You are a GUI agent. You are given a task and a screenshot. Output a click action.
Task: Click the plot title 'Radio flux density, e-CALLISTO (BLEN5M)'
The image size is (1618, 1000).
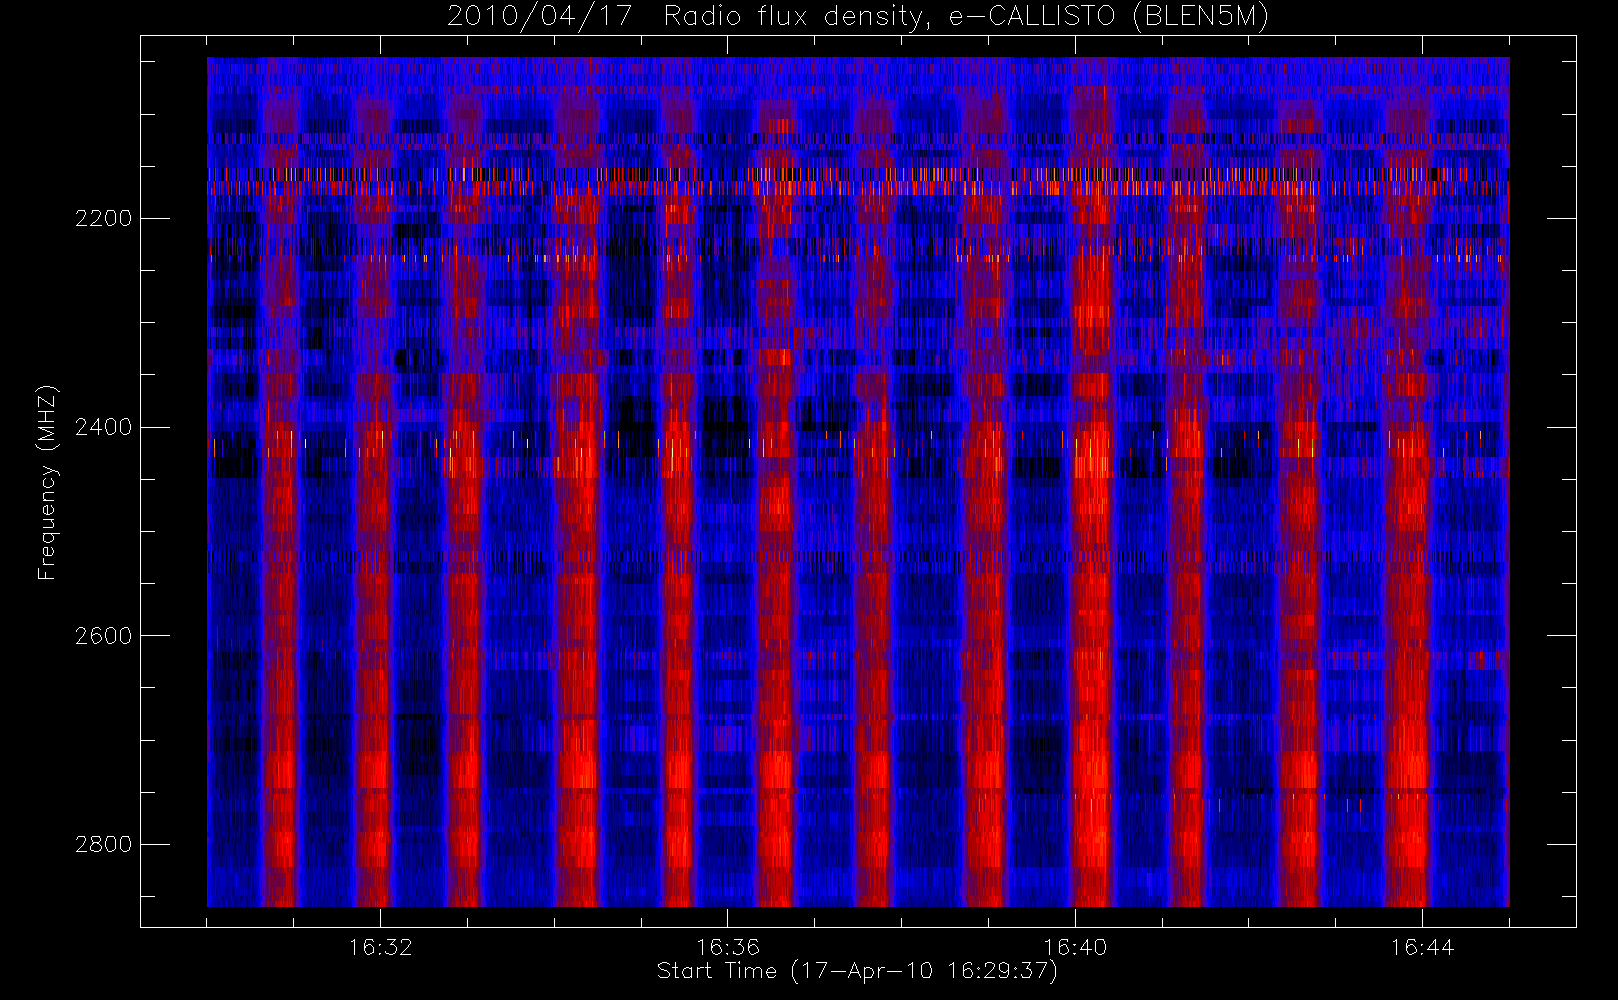(x=966, y=17)
